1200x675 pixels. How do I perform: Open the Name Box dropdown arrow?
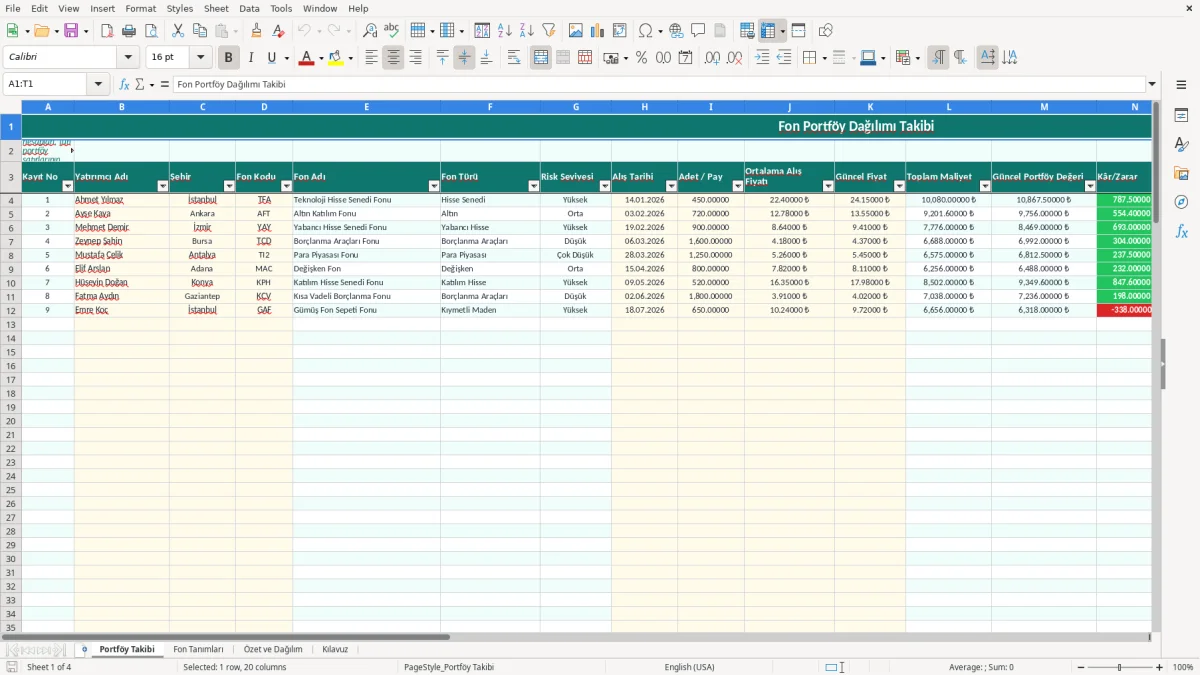click(97, 84)
